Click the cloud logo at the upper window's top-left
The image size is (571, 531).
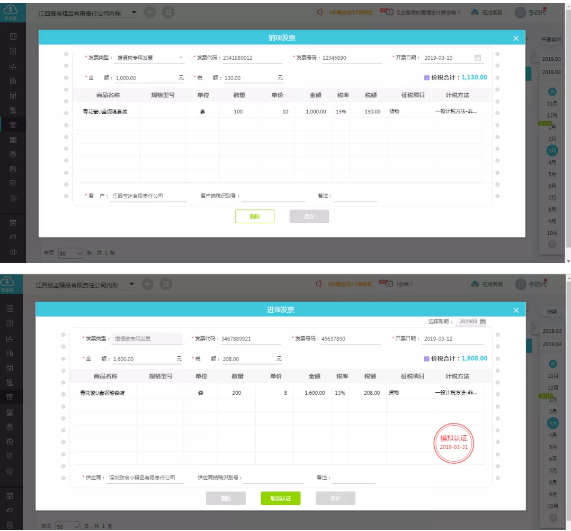[x=11, y=11]
